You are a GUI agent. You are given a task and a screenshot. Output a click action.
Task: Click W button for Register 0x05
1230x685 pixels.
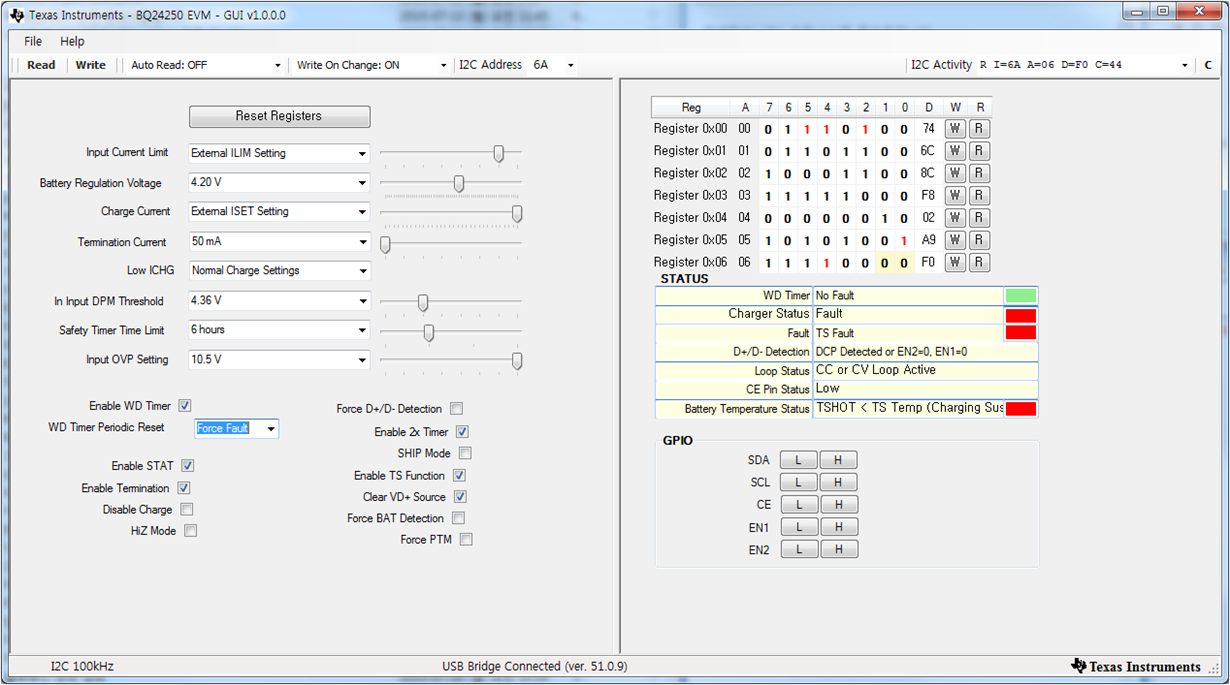pyautogui.click(x=955, y=240)
